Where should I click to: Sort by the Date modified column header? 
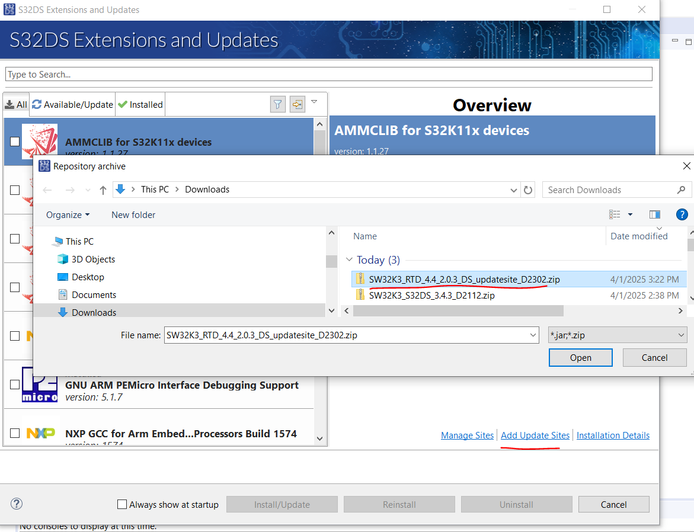(639, 236)
